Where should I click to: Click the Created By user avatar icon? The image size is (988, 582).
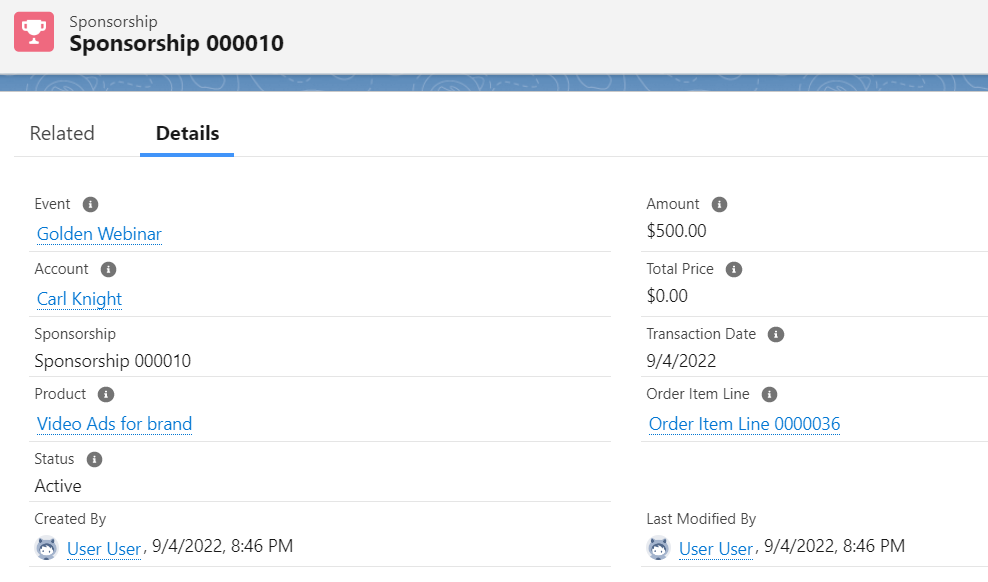coord(46,548)
